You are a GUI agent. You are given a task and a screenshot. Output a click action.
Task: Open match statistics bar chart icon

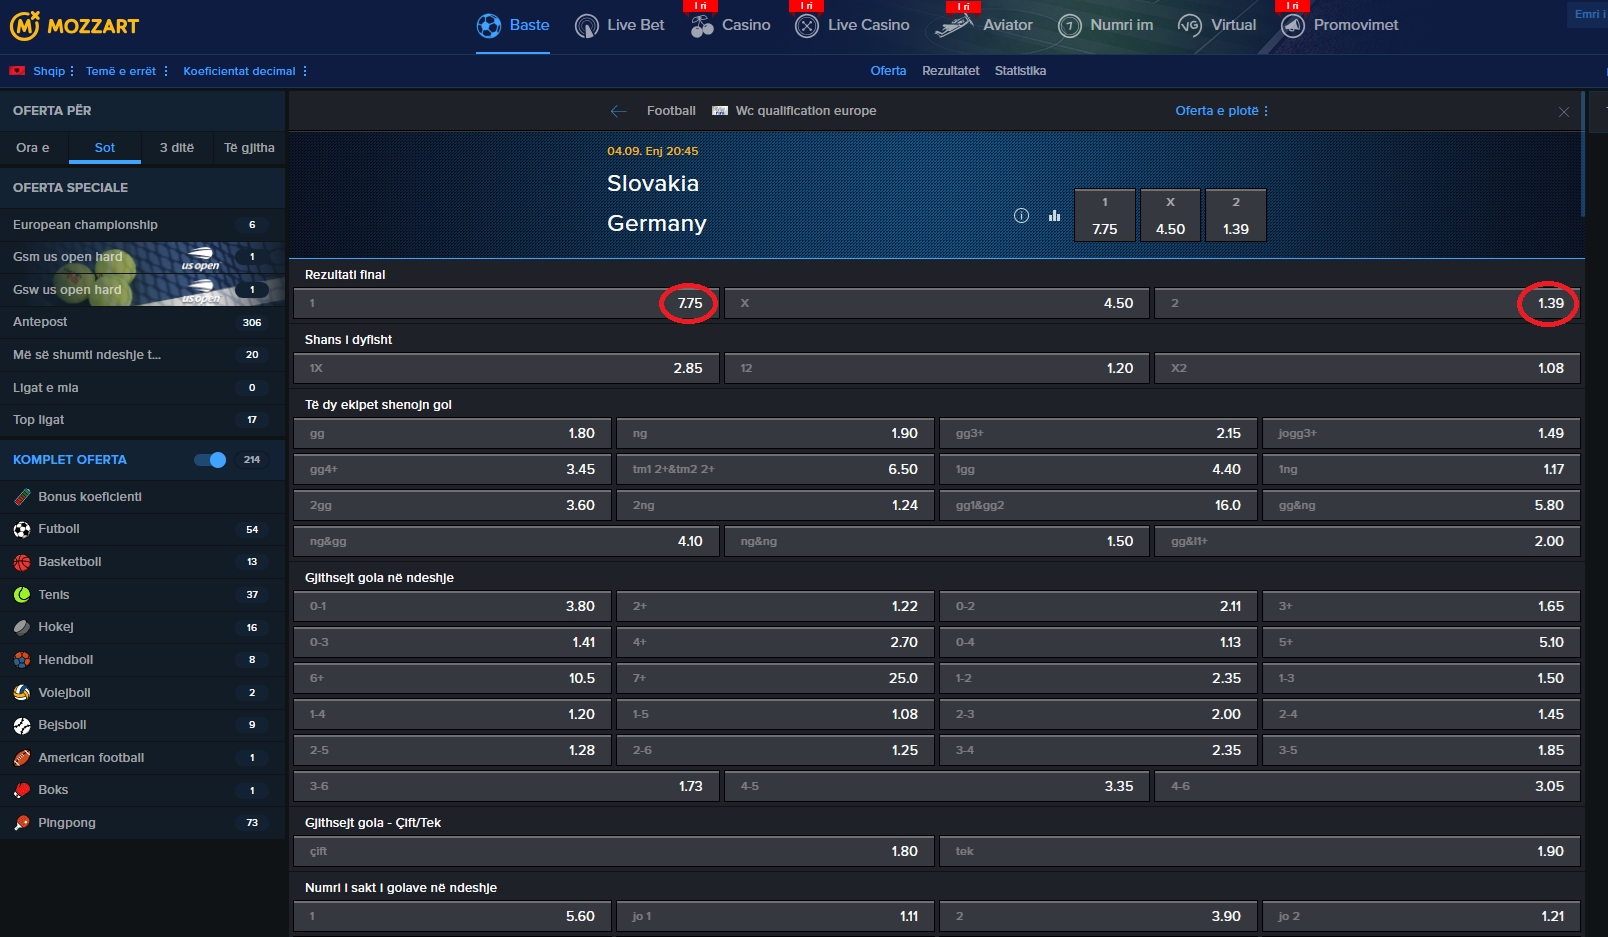1054,215
